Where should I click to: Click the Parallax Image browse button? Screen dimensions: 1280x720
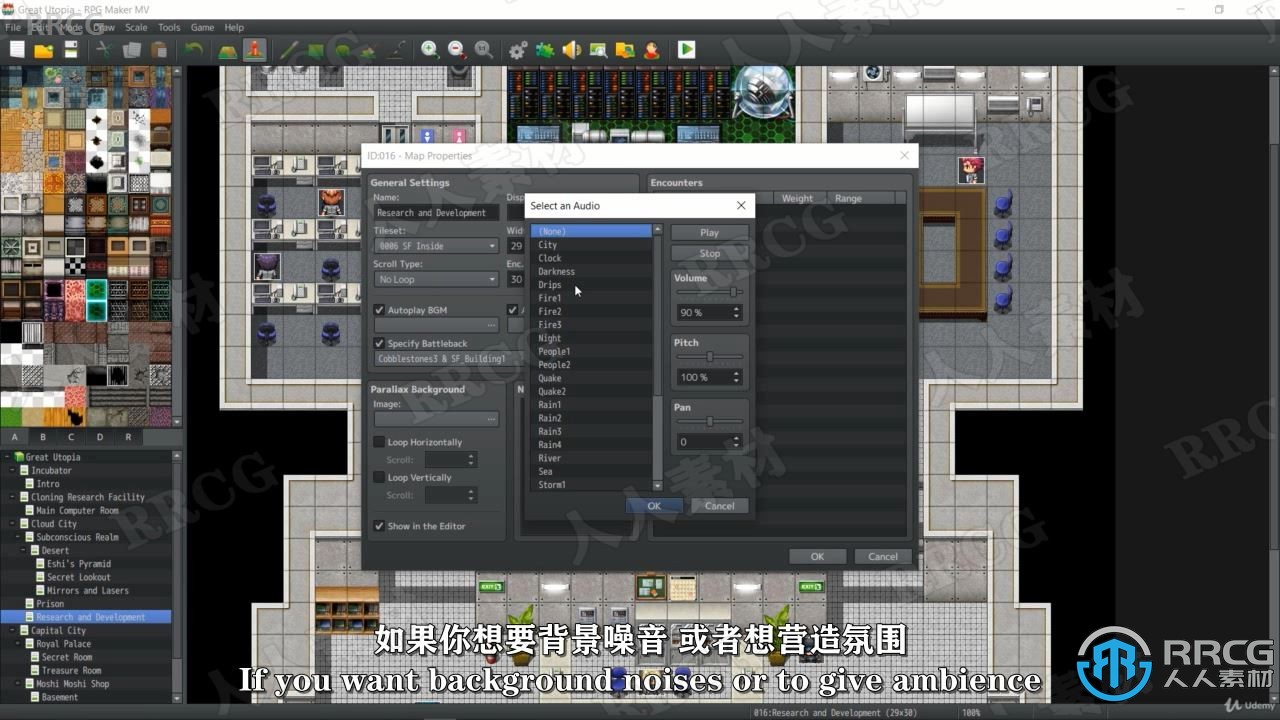(491, 420)
